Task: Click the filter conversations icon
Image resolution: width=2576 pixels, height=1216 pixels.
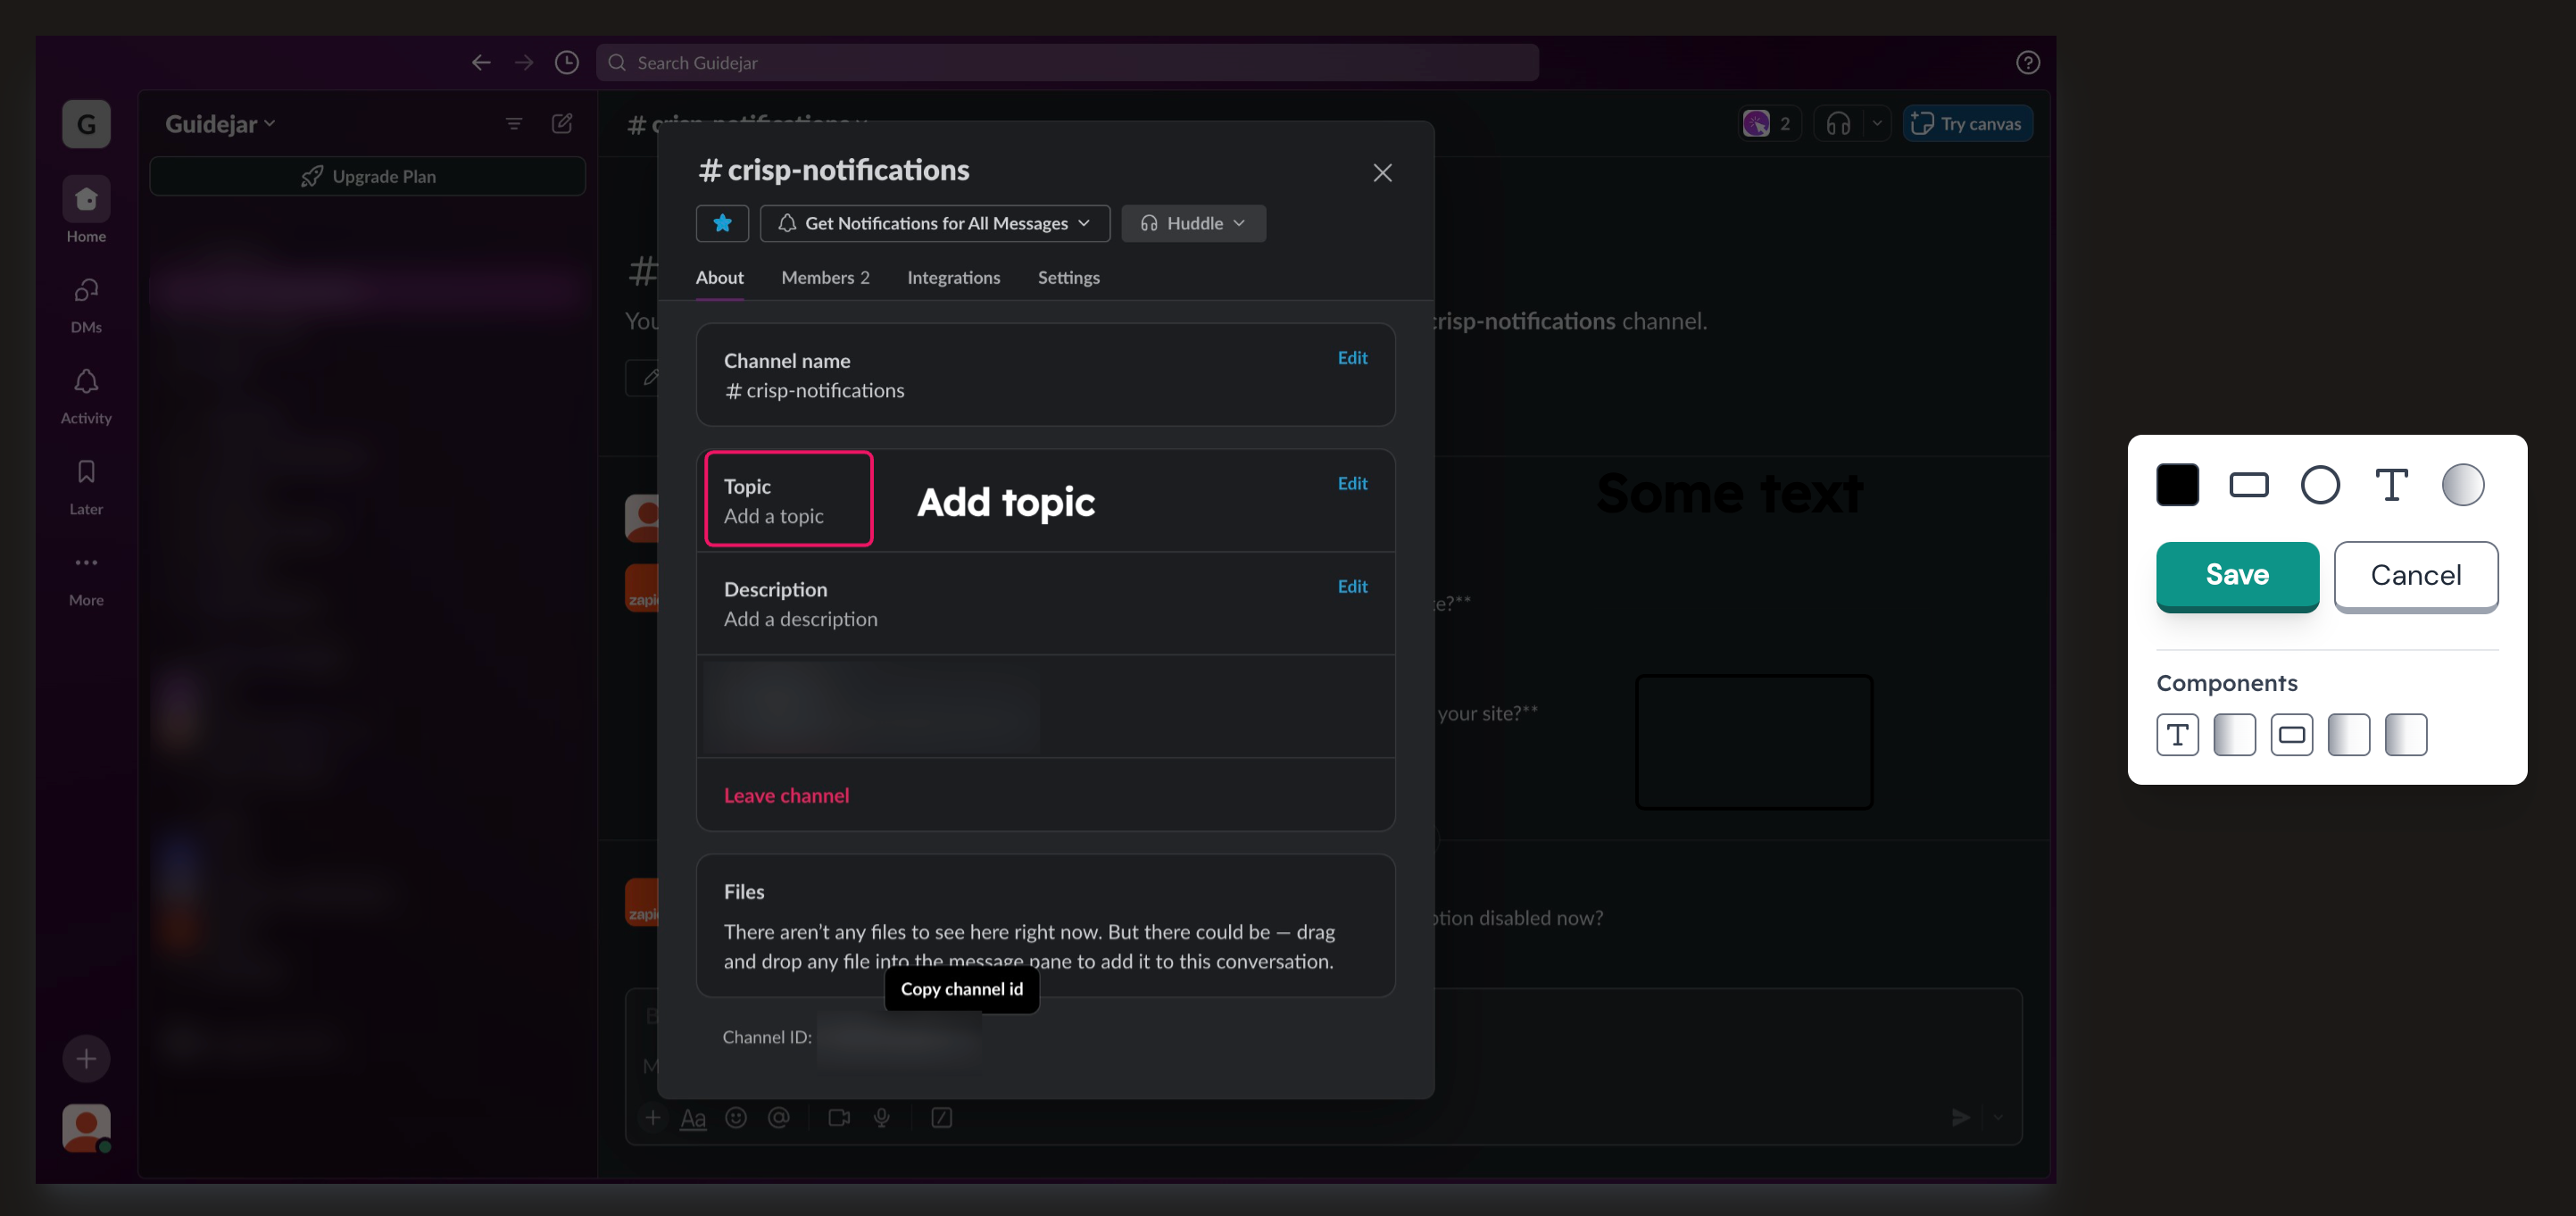Action: (514, 123)
